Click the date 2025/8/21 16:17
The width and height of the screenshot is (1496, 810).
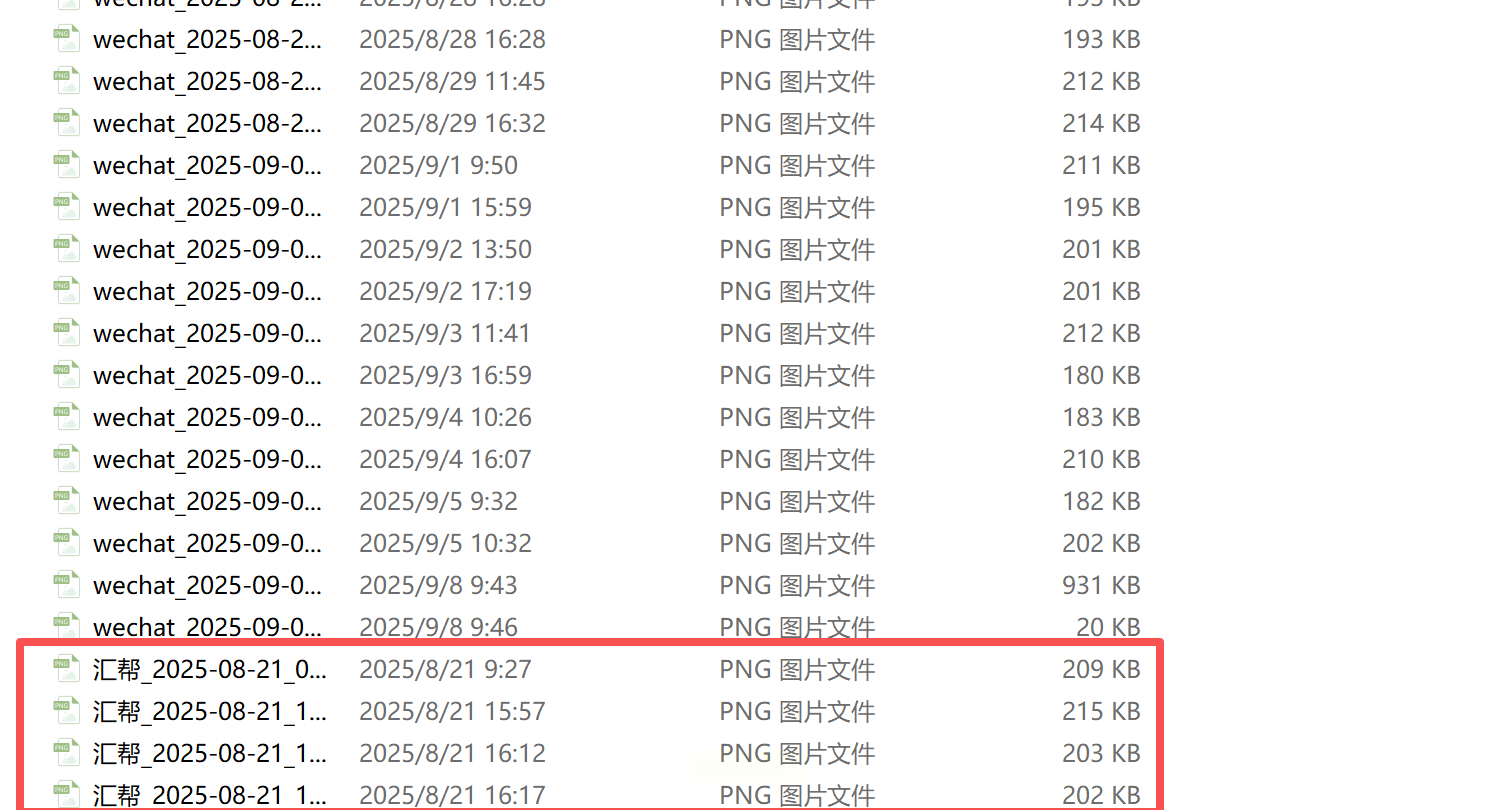(452, 795)
